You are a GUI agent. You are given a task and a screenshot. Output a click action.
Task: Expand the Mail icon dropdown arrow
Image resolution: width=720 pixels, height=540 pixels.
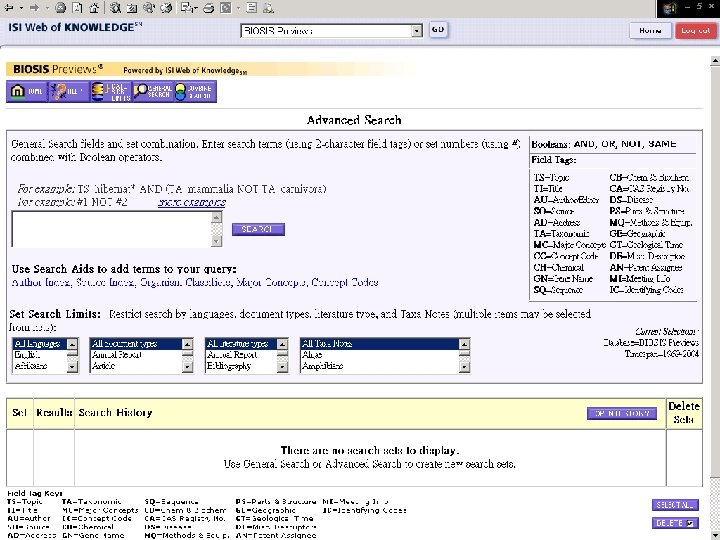click(x=196, y=8)
